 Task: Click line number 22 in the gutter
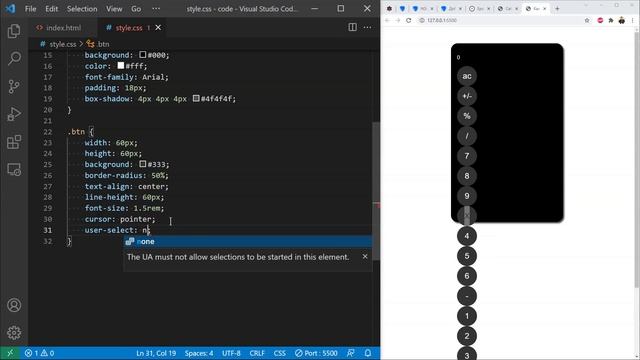pyautogui.click(x=47, y=132)
